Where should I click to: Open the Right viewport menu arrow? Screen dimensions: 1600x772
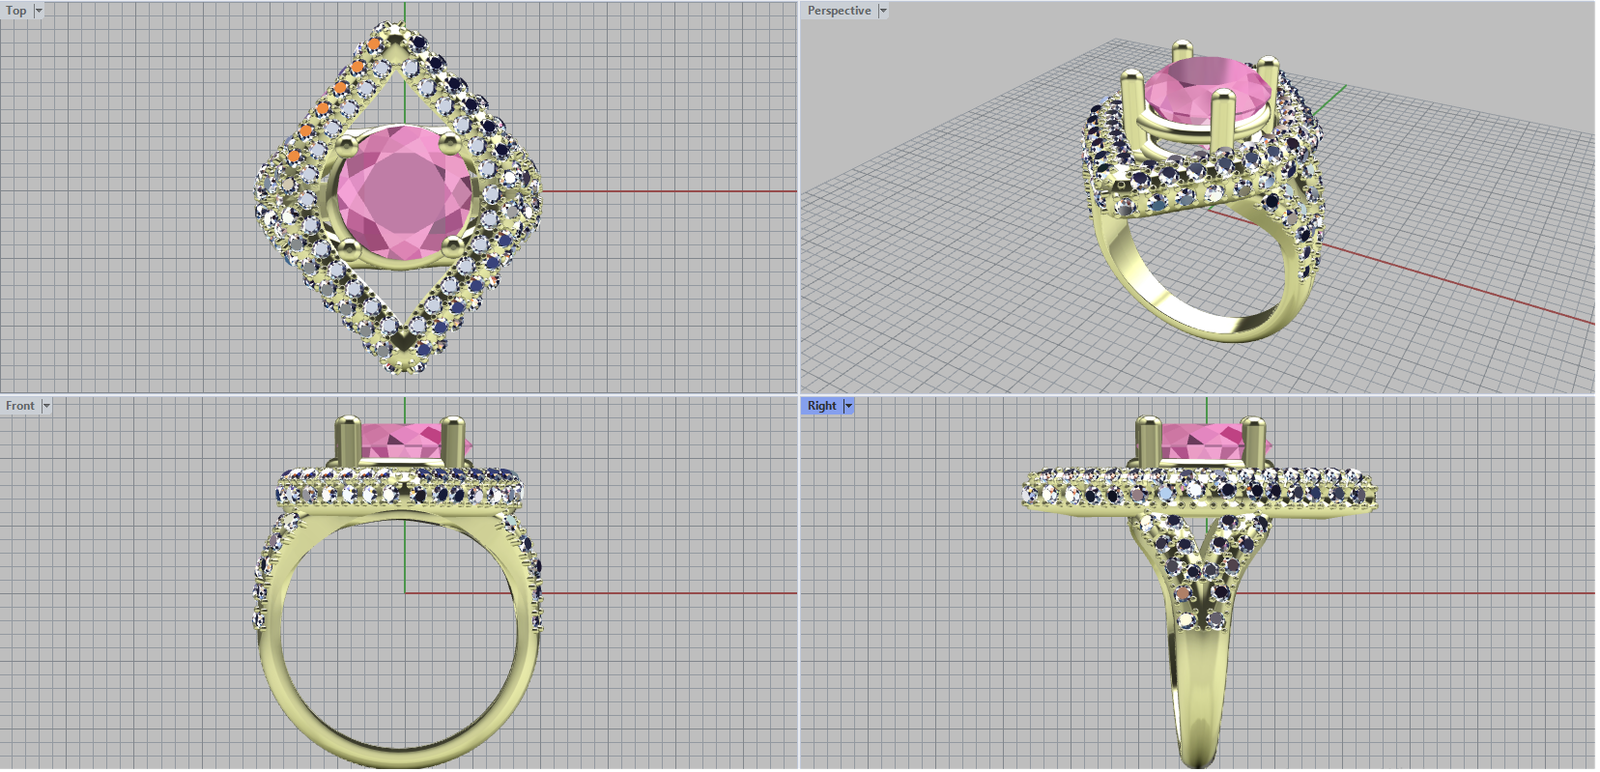point(848,406)
